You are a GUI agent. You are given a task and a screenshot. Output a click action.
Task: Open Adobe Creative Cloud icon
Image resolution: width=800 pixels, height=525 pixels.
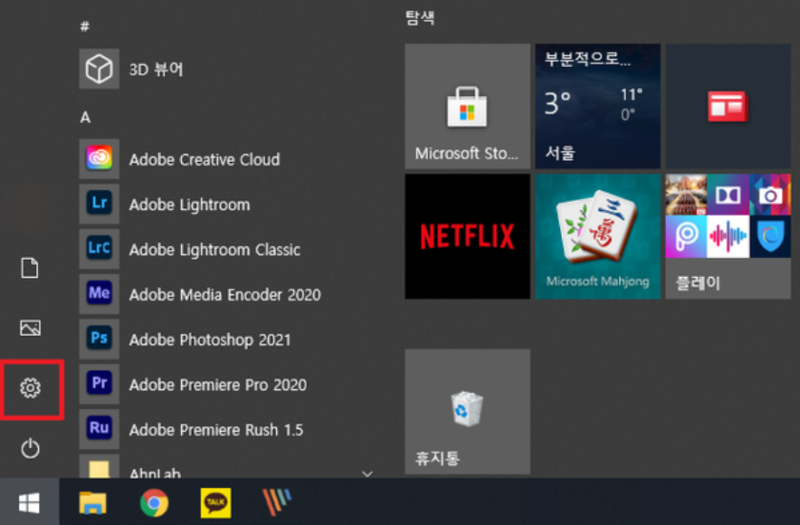pyautogui.click(x=99, y=159)
